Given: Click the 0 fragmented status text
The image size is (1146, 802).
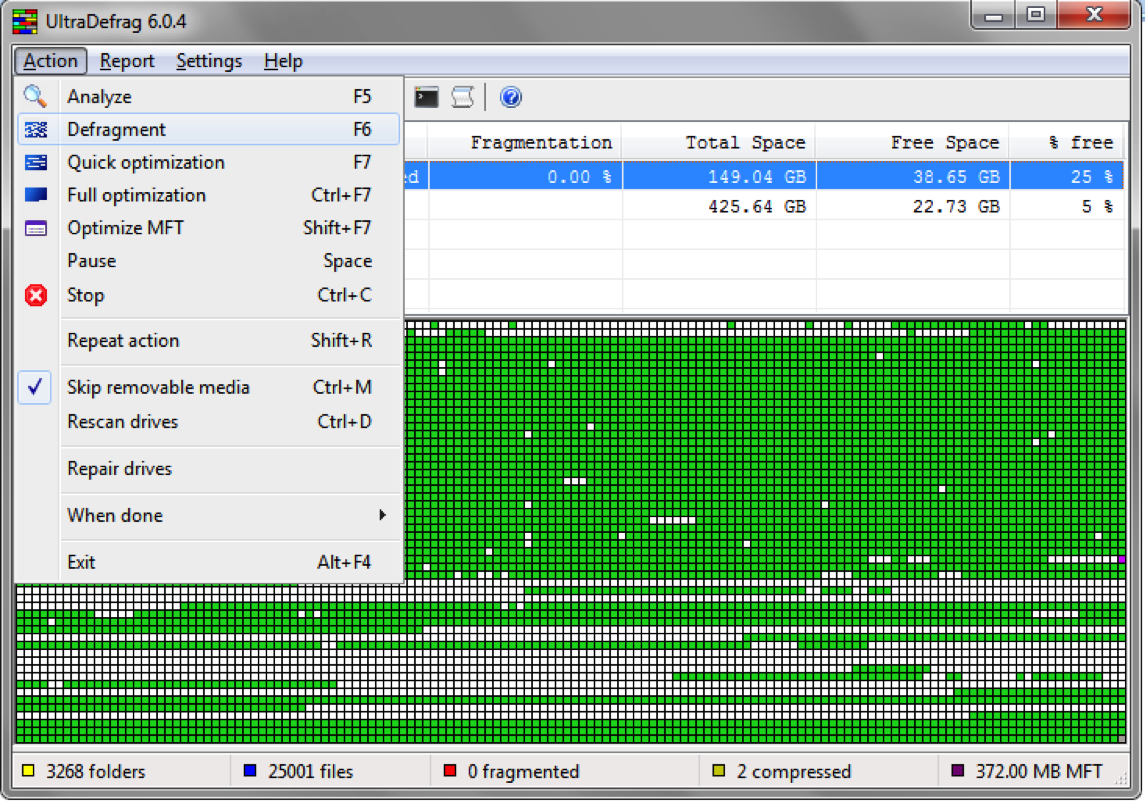Looking at the screenshot, I should (523, 771).
